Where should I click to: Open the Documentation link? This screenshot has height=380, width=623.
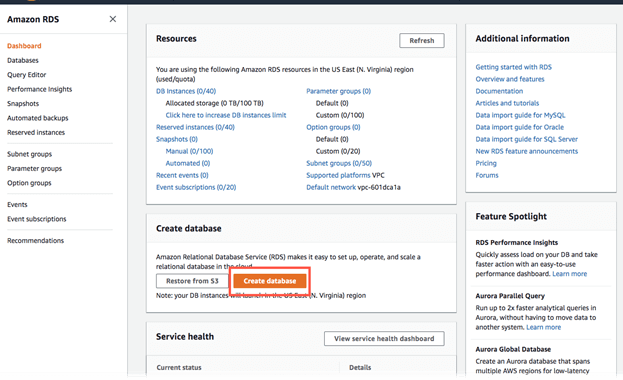pos(499,91)
